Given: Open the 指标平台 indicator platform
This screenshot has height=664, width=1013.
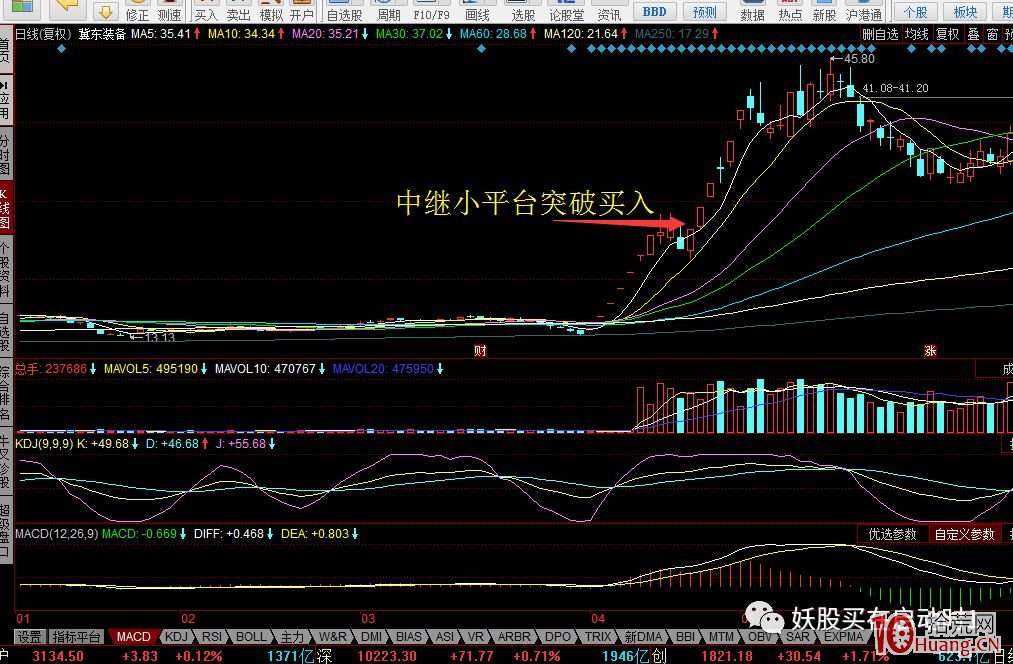Looking at the screenshot, I should click(x=77, y=637).
